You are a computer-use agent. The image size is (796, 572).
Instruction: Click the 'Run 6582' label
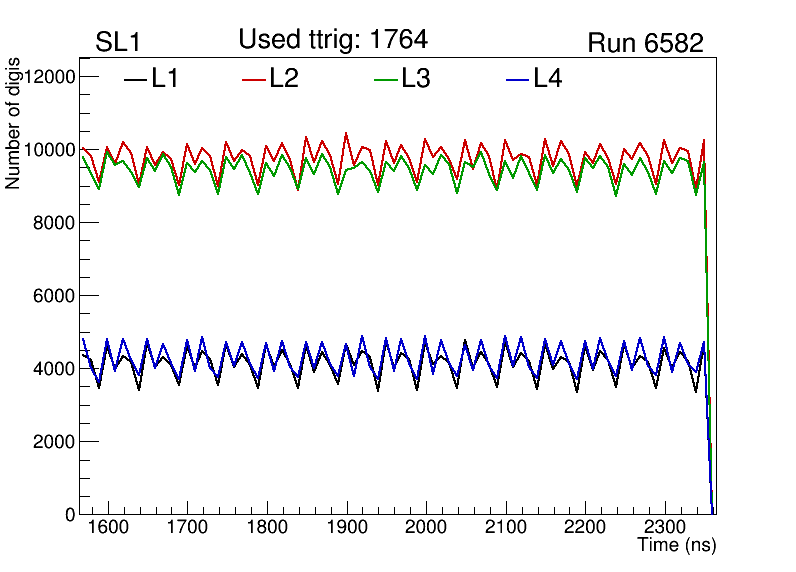[x=645, y=43]
